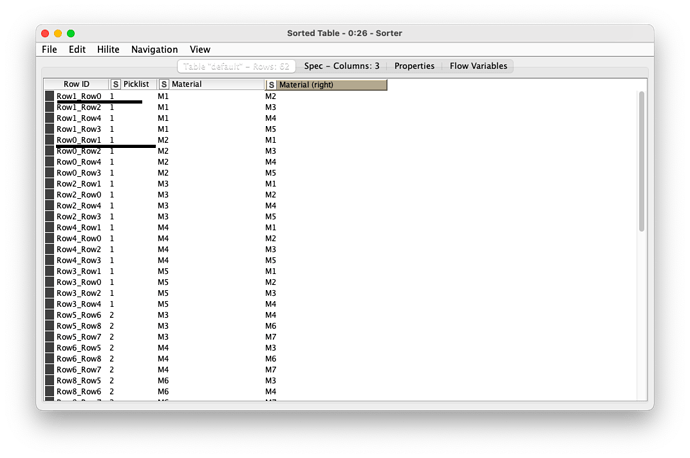Click Material cell M6 in row Row8_Row5

163,380
